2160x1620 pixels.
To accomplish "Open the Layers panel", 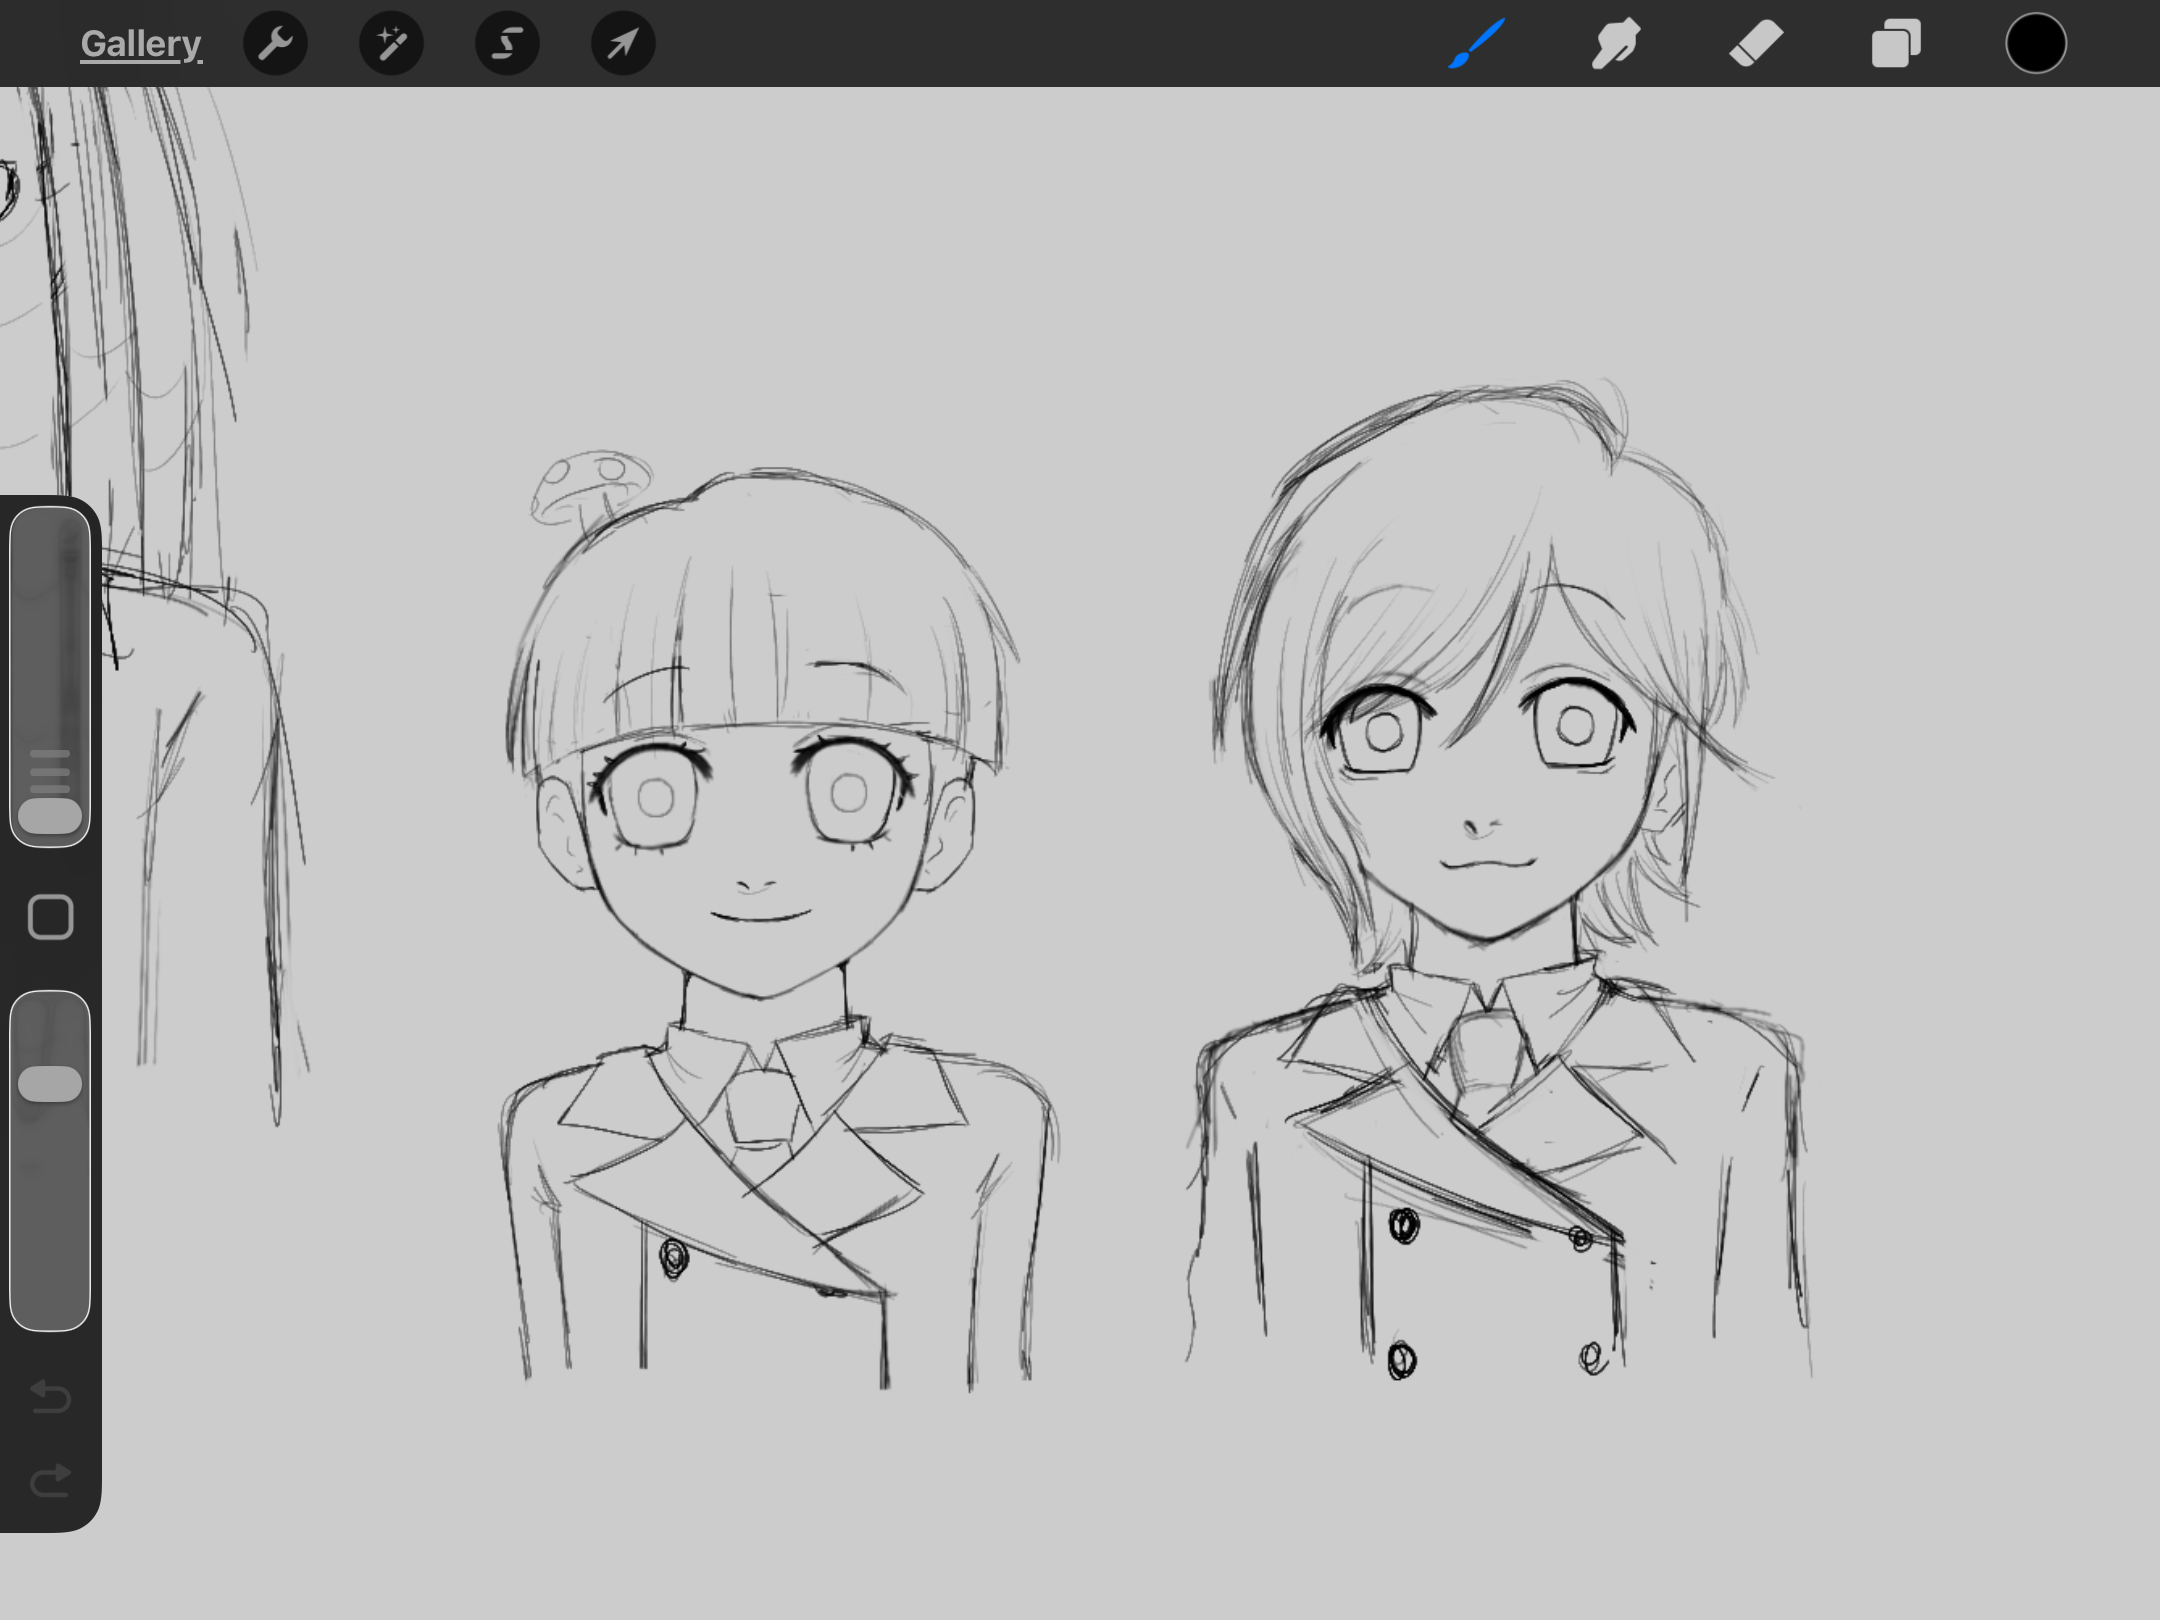I will (1896, 44).
